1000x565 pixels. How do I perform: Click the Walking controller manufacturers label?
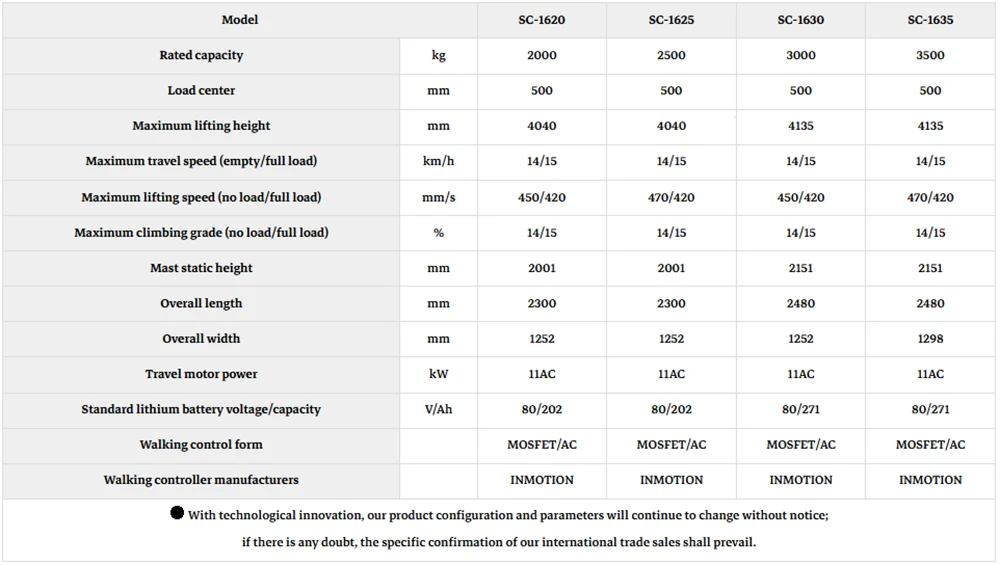201,480
